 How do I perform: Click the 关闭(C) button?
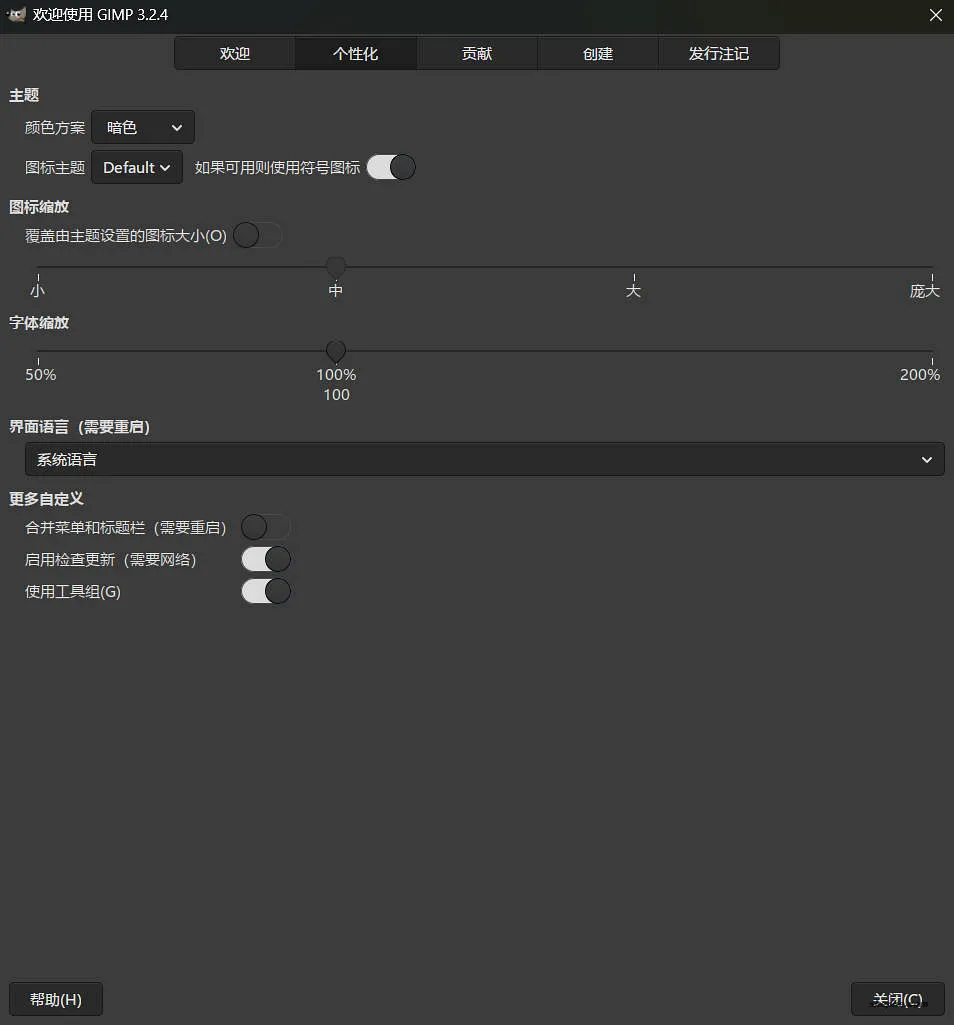tap(897, 999)
